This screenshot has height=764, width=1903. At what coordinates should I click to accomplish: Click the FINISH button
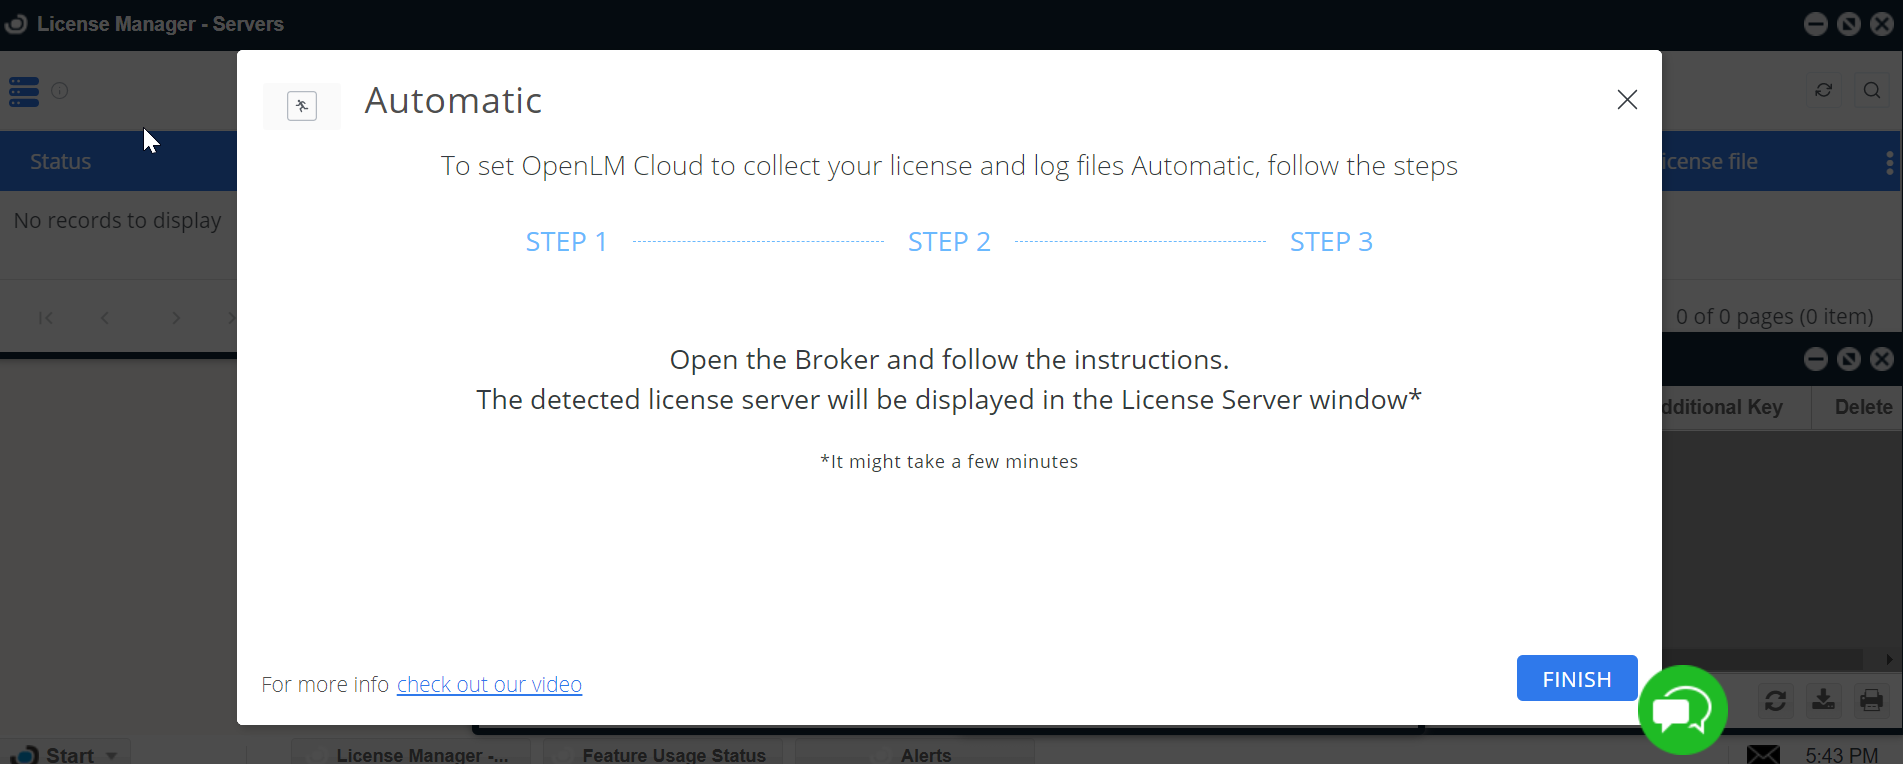(1576, 679)
